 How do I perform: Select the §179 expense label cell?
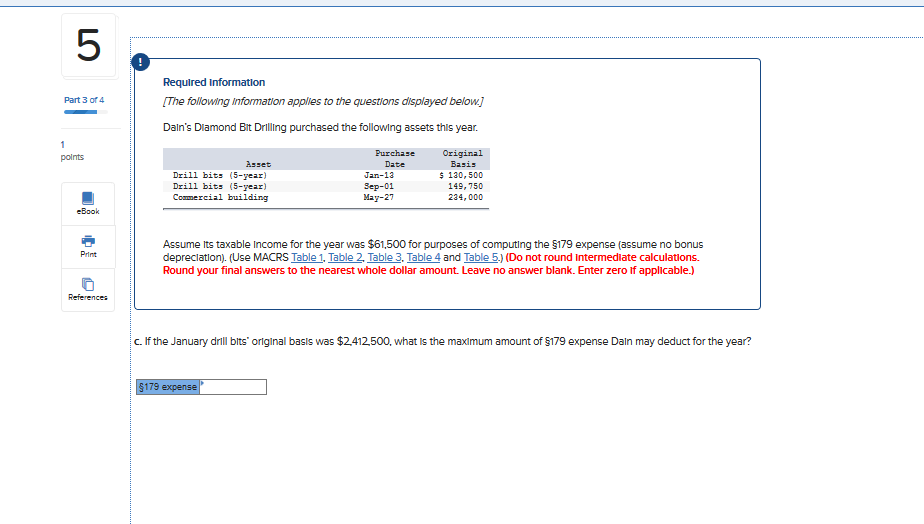(168, 387)
